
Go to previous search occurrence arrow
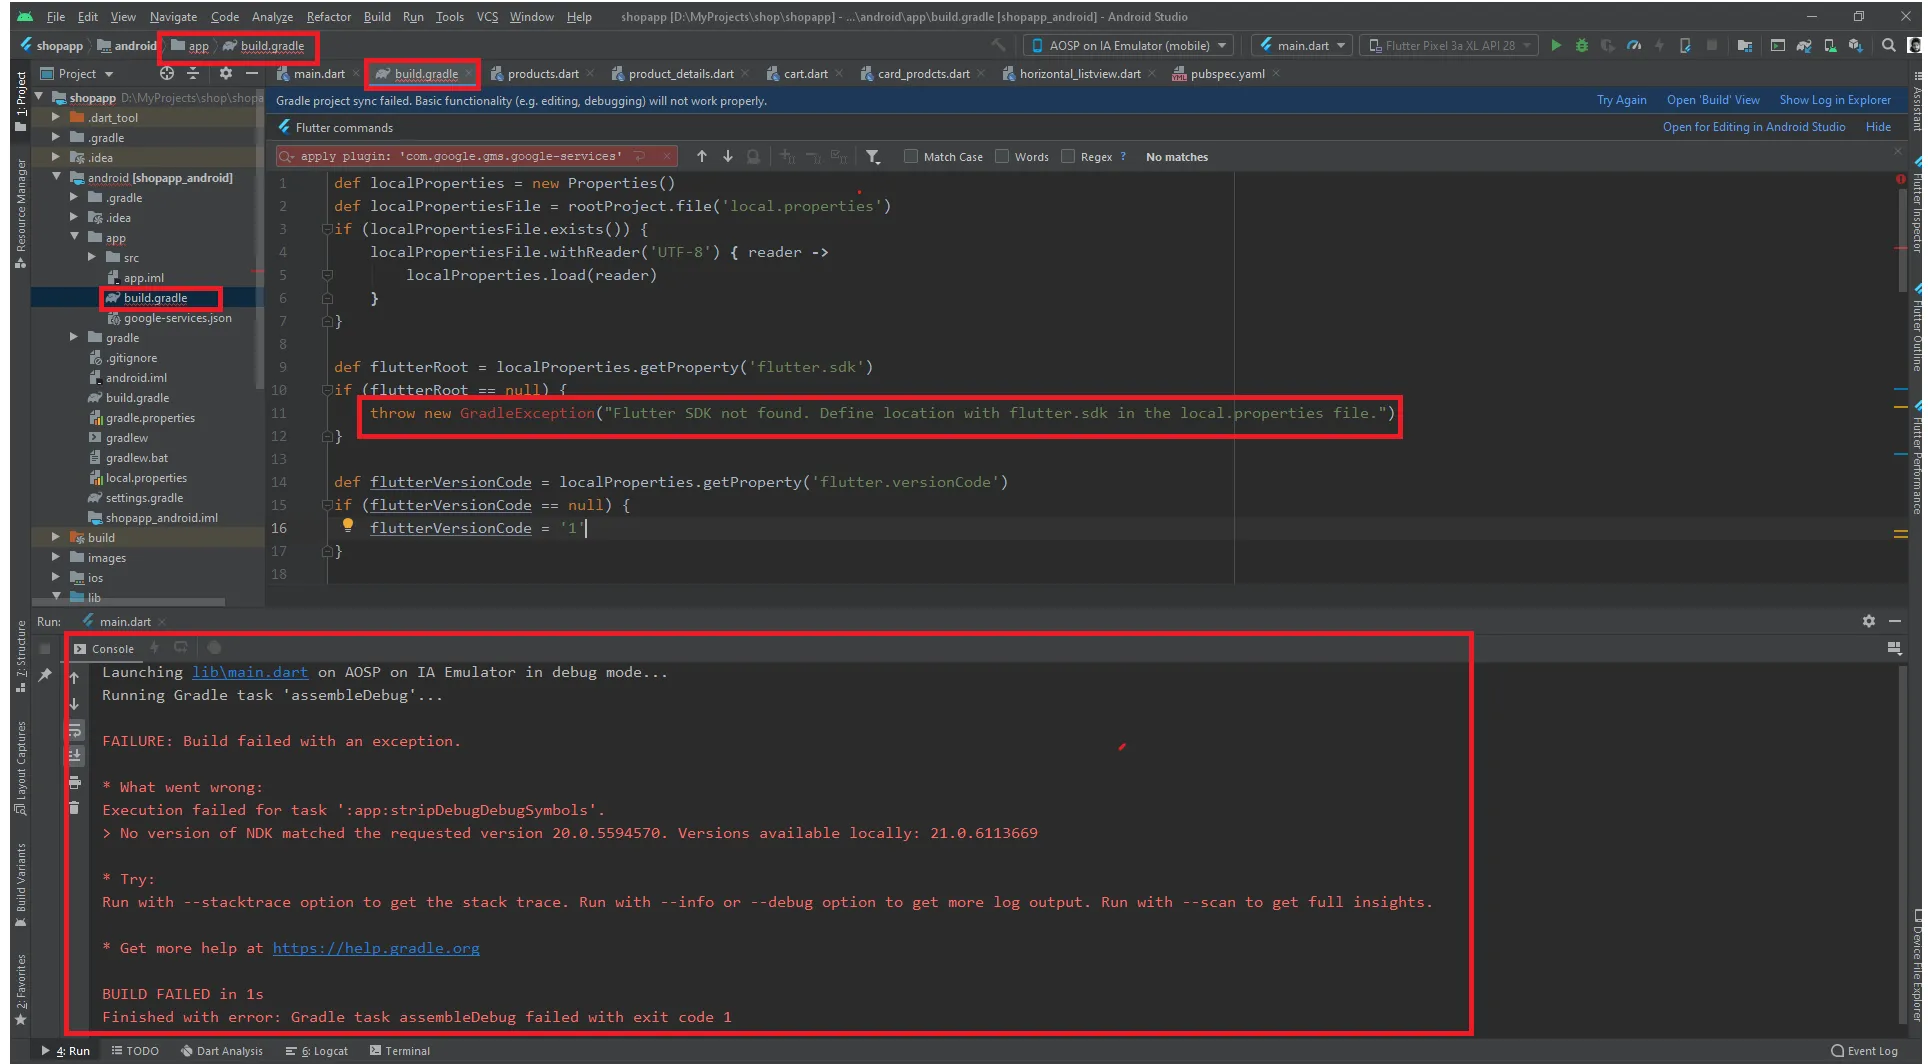click(702, 156)
